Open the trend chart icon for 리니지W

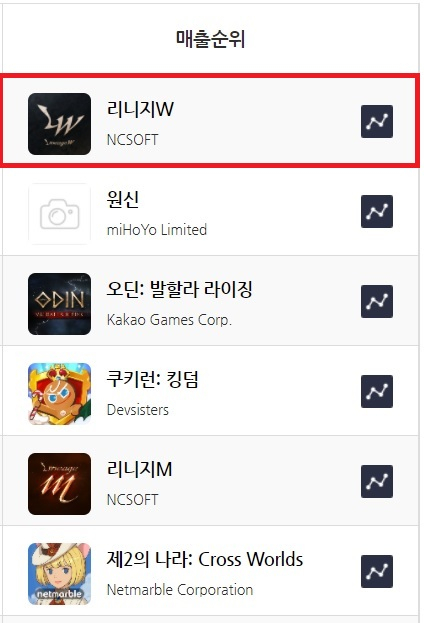pyautogui.click(x=377, y=122)
